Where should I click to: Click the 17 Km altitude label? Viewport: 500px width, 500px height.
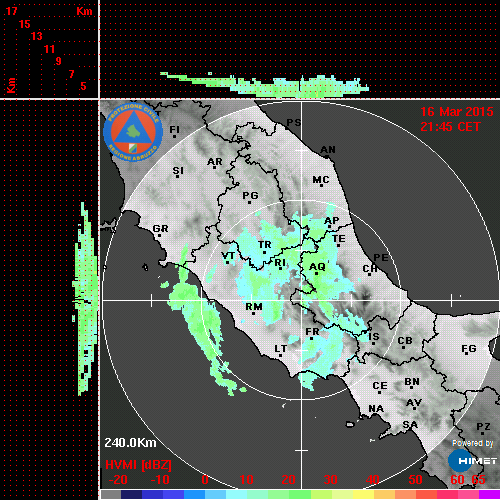[x=11, y=11]
